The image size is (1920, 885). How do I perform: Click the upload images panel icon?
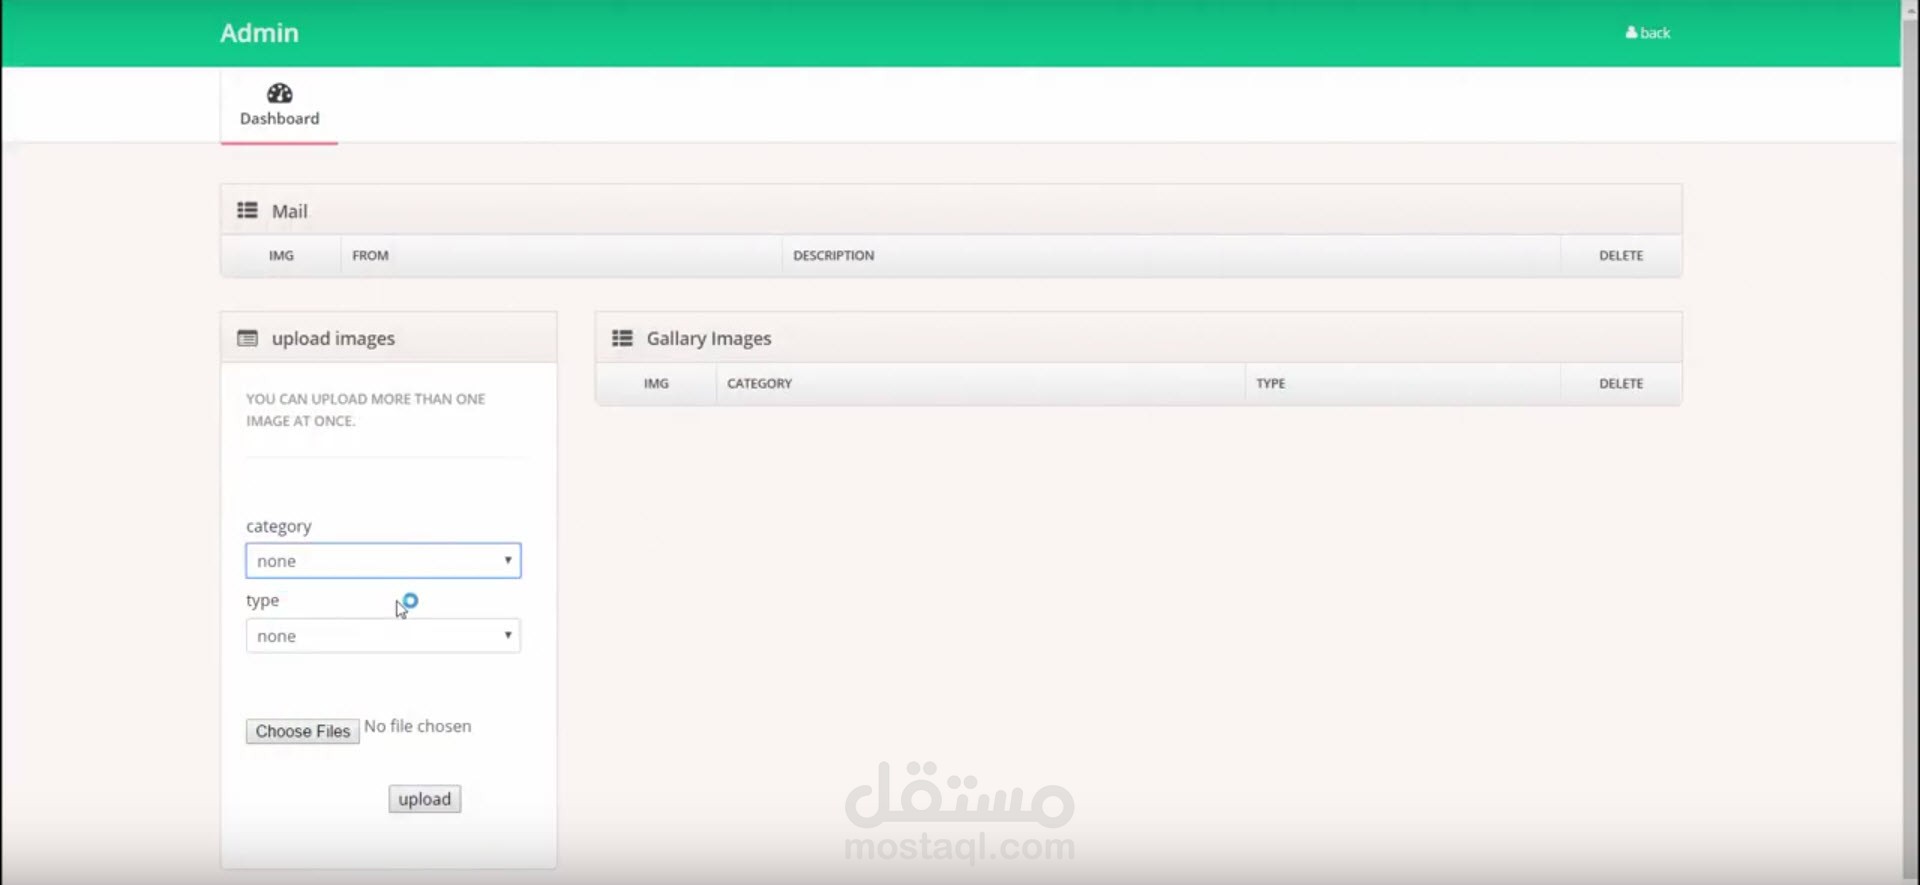247,338
